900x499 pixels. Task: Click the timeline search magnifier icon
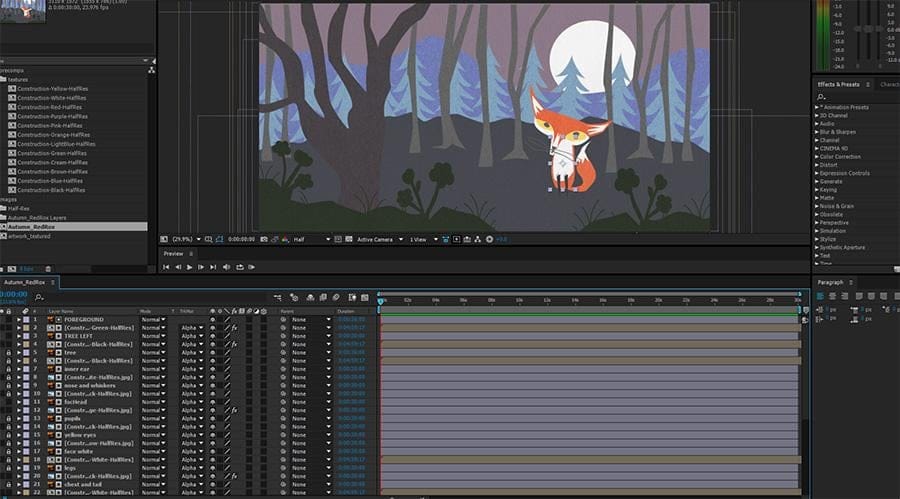tap(38, 297)
